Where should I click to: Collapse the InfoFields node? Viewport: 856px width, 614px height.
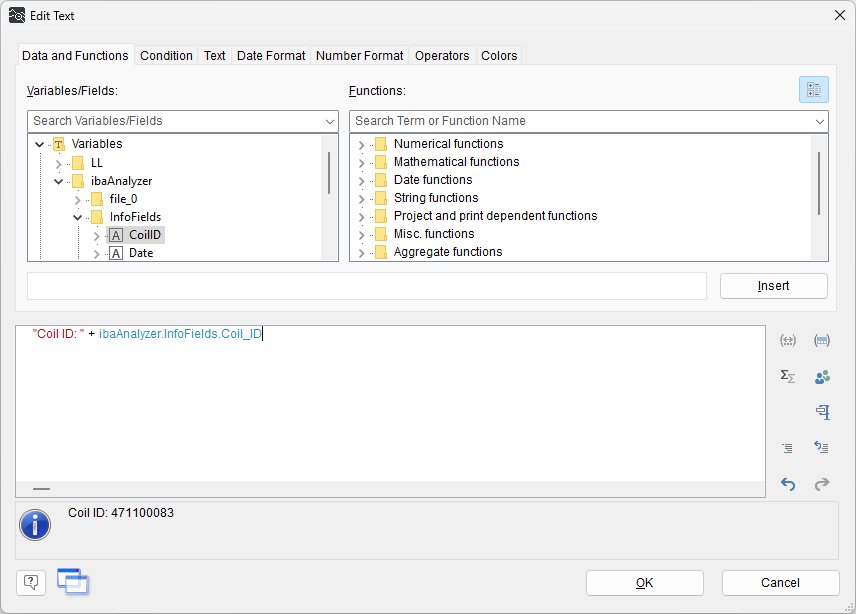[x=78, y=218]
